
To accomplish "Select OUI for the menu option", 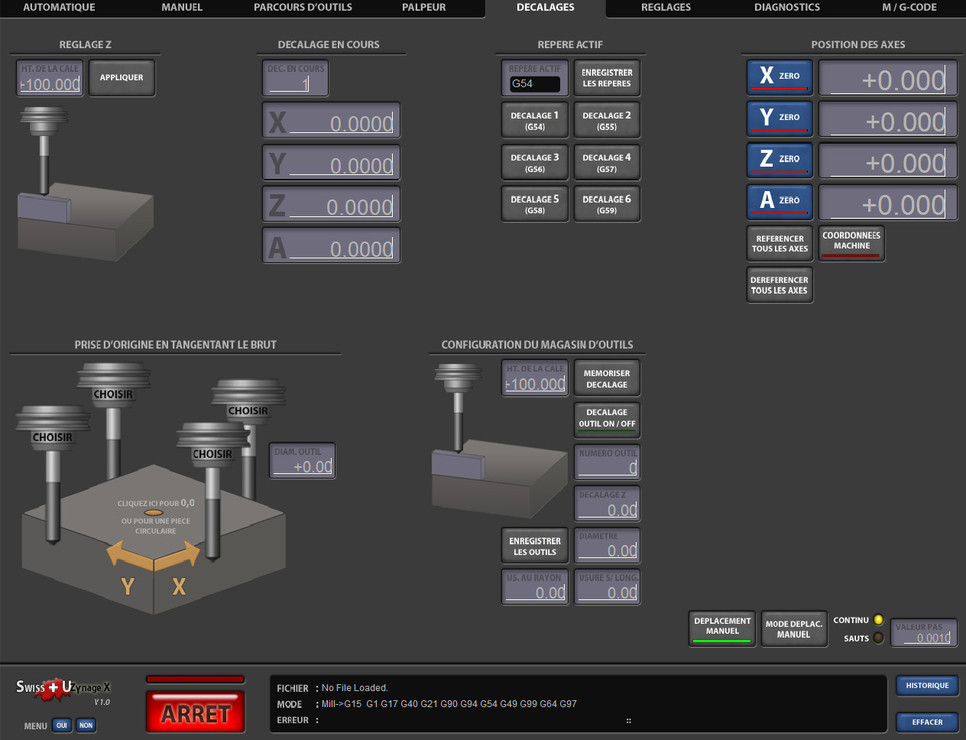I will tap(62, 726).
